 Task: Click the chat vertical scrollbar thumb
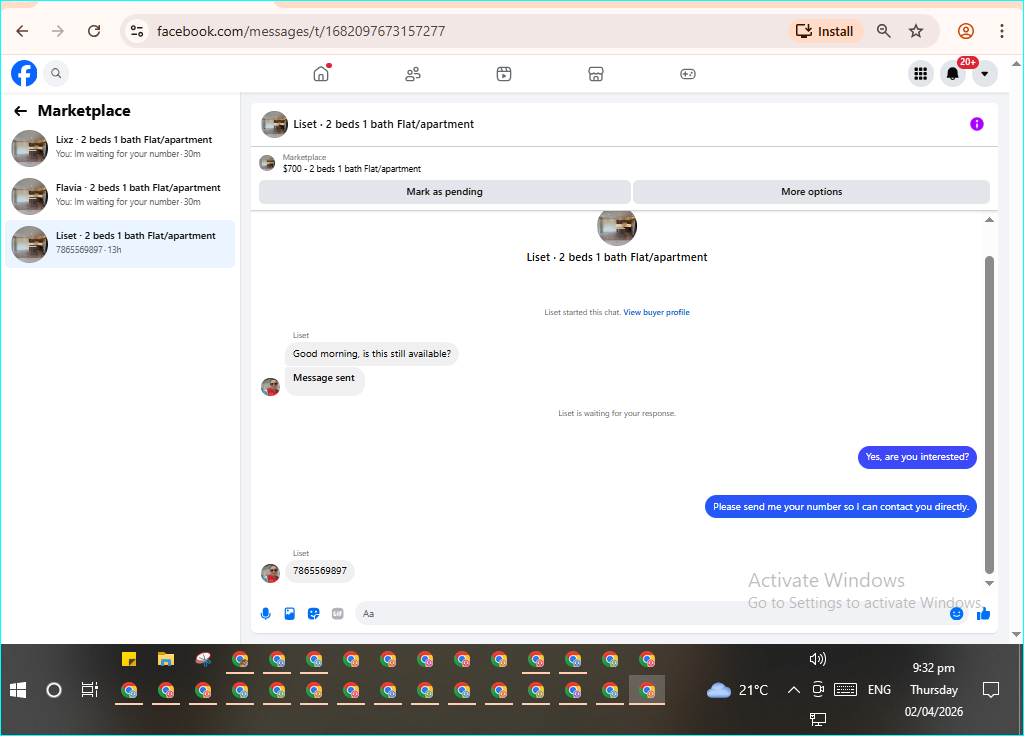pyautogui.click(x=989, y=415)
